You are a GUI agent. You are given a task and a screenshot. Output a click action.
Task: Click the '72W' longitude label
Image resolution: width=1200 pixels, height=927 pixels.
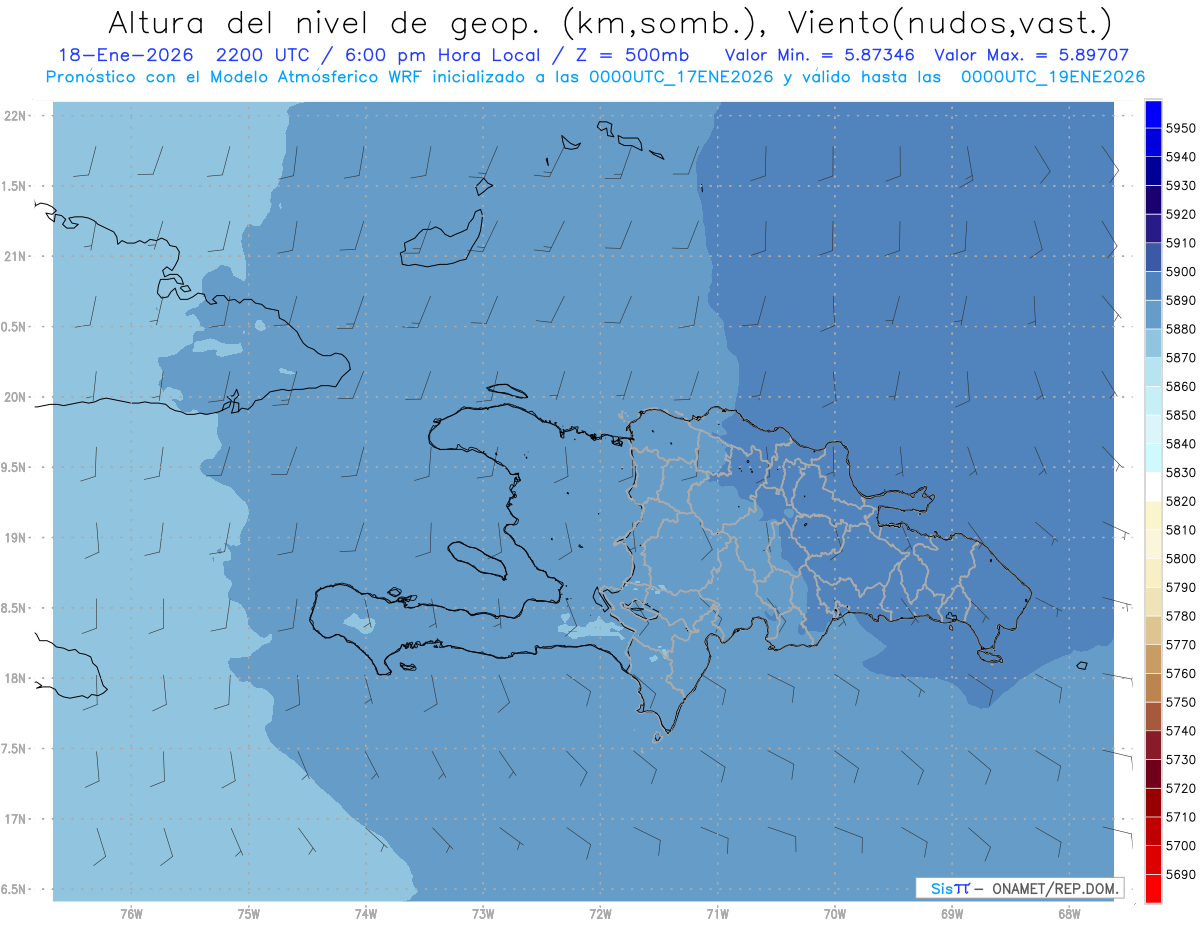[x=600, y=913]
